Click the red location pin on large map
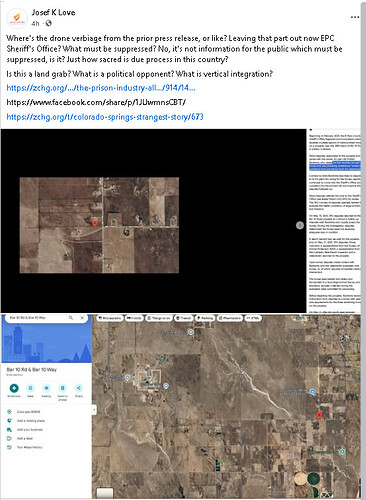 (319, 415)
